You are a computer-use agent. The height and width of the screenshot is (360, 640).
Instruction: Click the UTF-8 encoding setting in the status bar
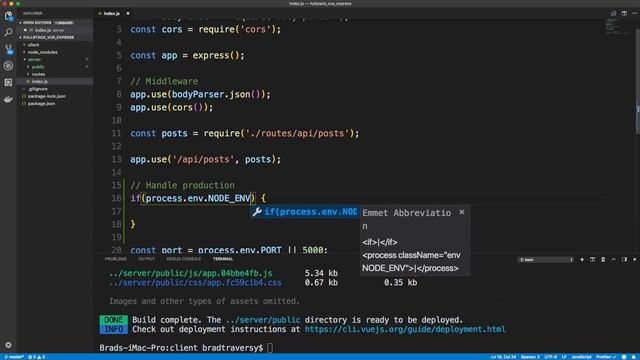point(551,357)
